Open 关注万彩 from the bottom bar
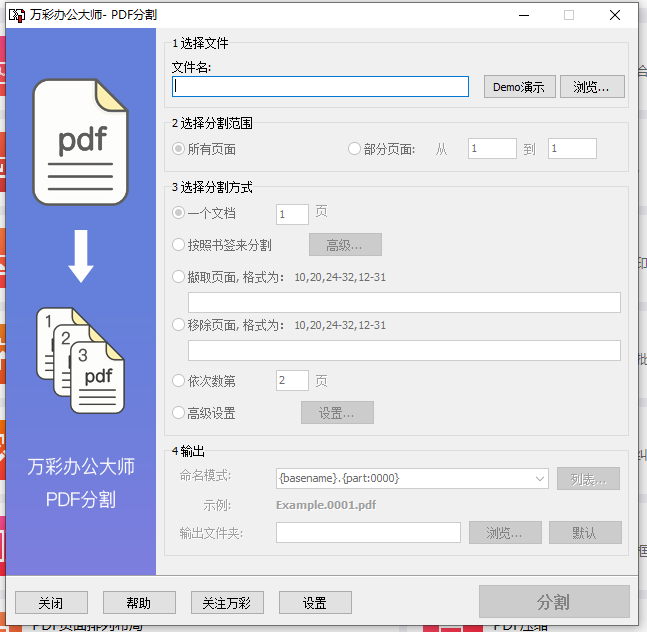647x632 pixels. [x=226, y=603]
